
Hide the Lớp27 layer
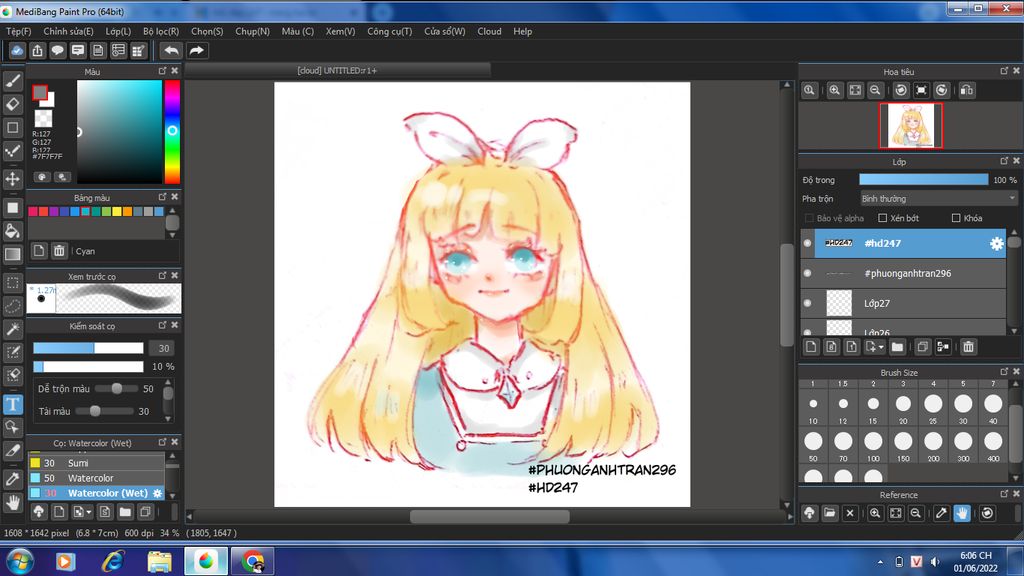[808, 303]
